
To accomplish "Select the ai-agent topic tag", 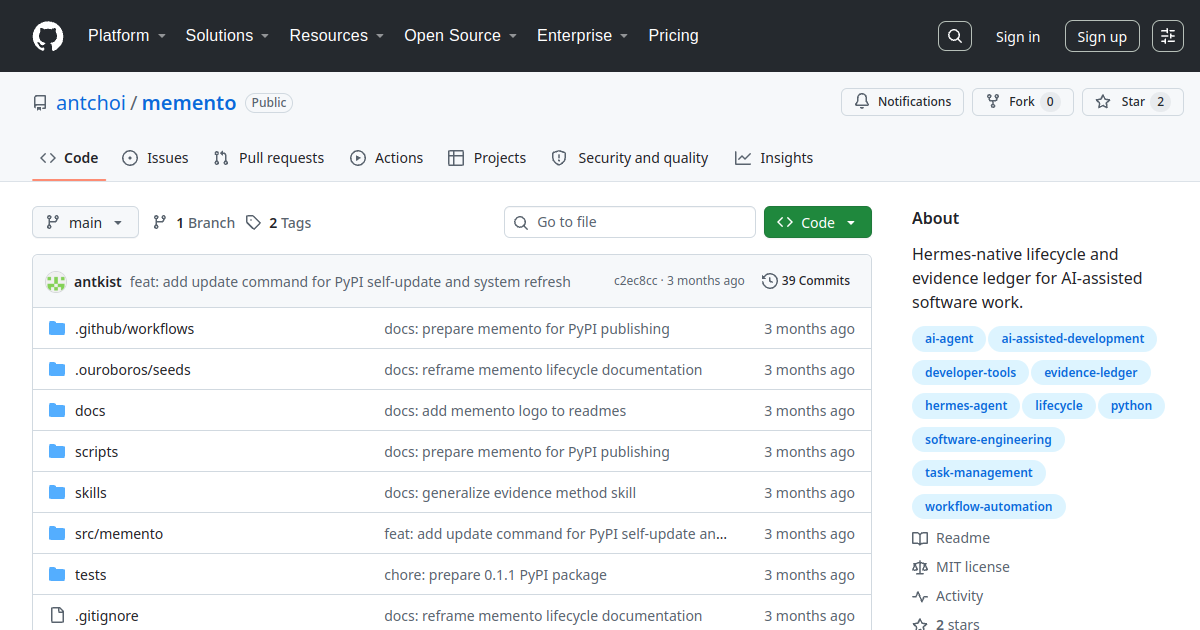I will point(949,339).
